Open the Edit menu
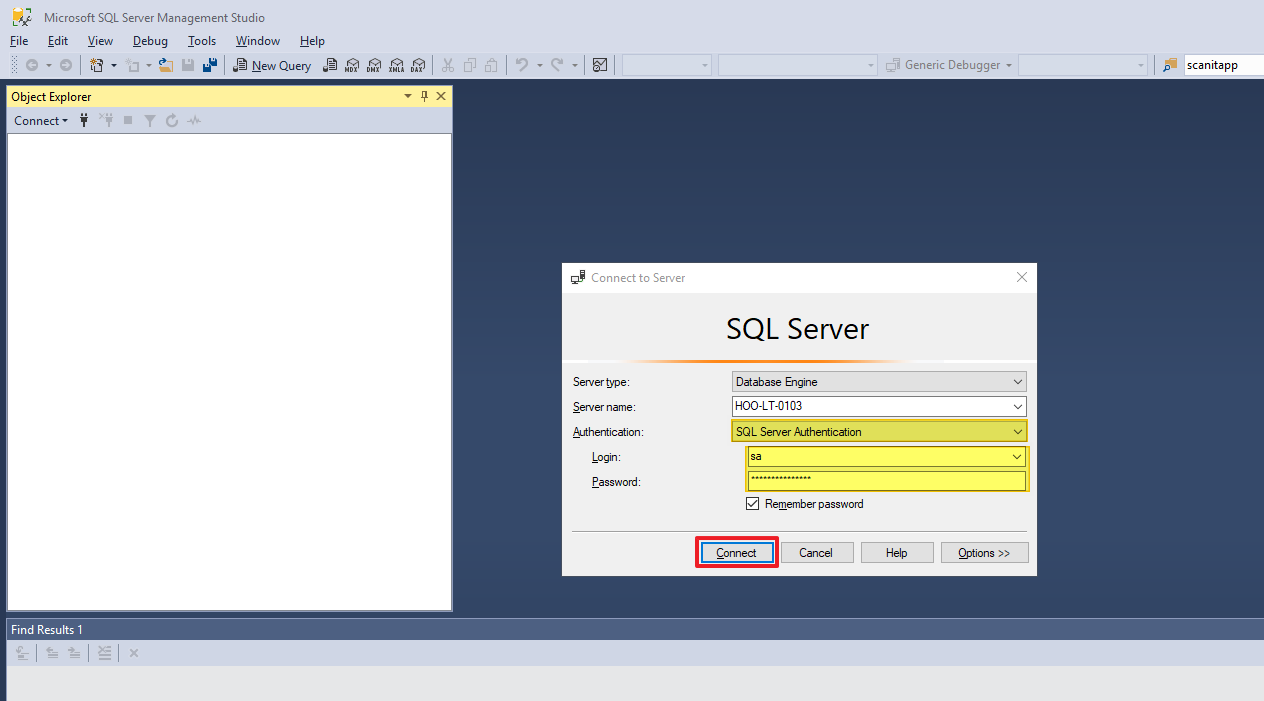The width and height of the screenshot is (1264, 701). click(58, 41)
